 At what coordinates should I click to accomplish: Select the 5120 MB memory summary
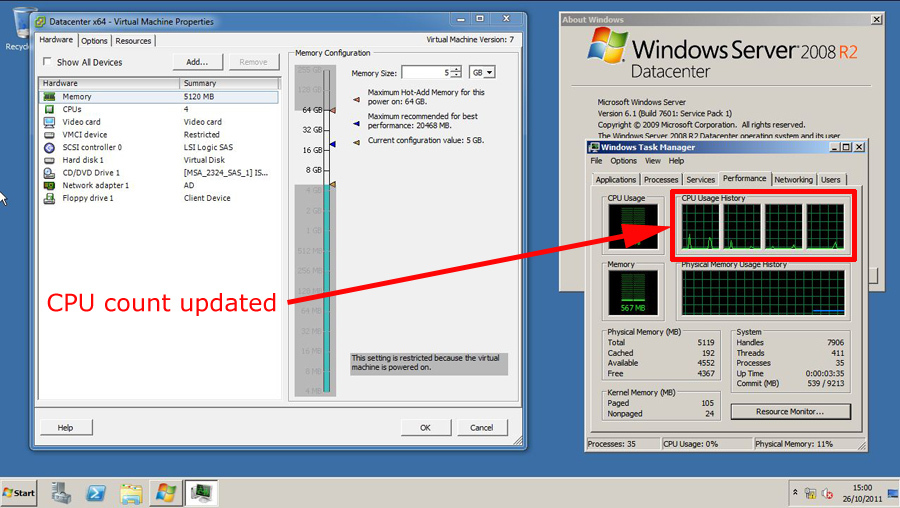tap(199, 96)
